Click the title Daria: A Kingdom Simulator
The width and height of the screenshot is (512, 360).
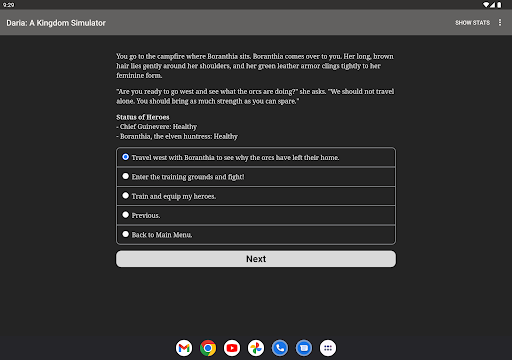(56, 23)
